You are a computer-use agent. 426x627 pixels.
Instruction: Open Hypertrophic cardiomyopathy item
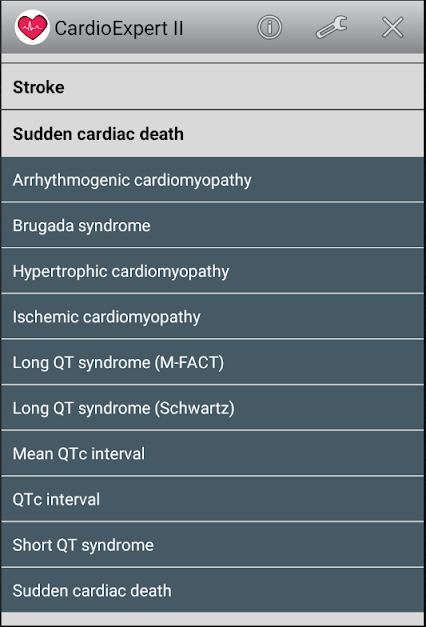pyautogui.click(x=212, y=271)
